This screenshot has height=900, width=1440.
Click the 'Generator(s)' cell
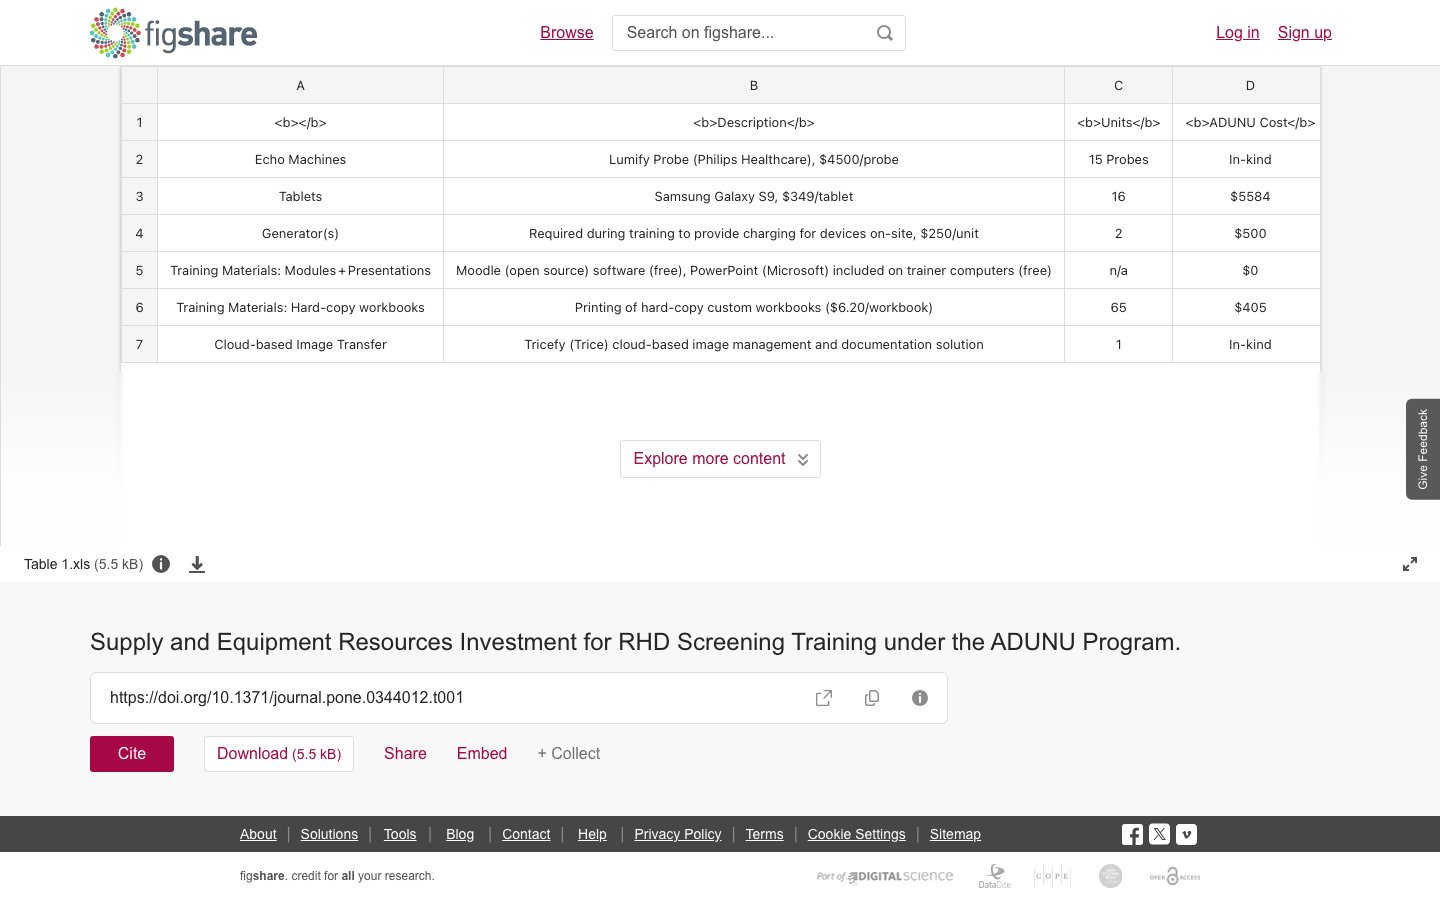300,234
